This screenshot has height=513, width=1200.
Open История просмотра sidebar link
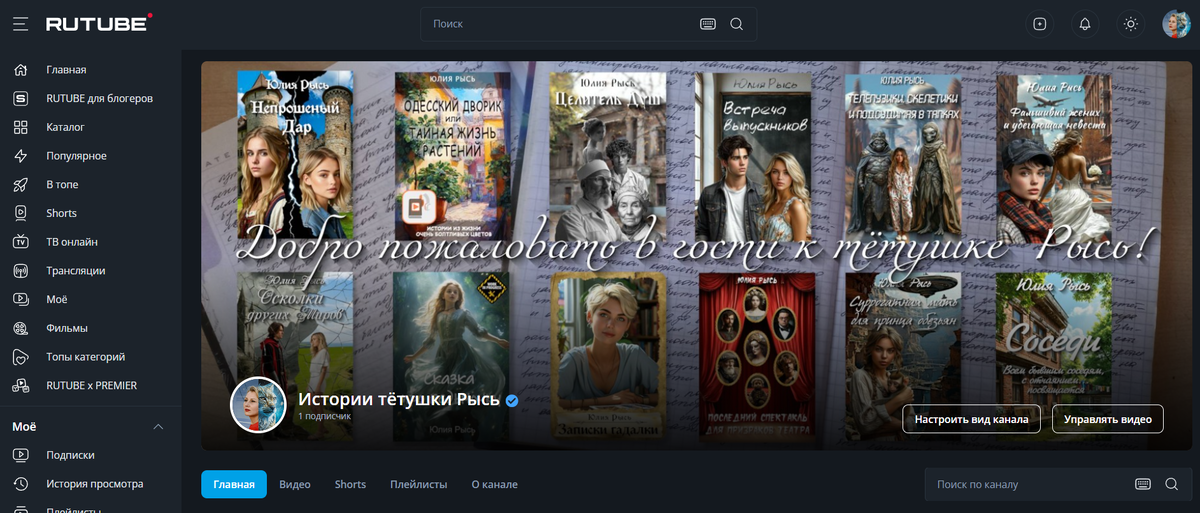click(94, 484)
